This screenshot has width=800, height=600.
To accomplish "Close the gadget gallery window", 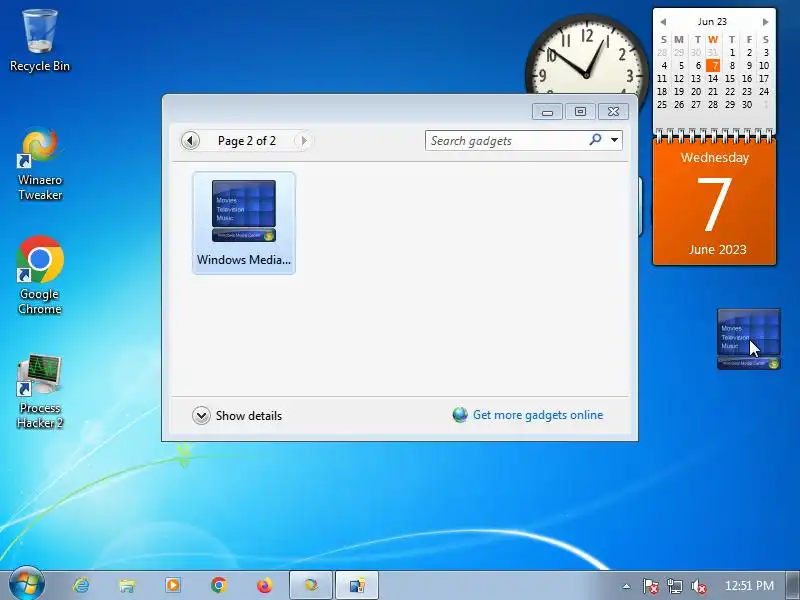I will pyautogui.click(x=613, y=112).
